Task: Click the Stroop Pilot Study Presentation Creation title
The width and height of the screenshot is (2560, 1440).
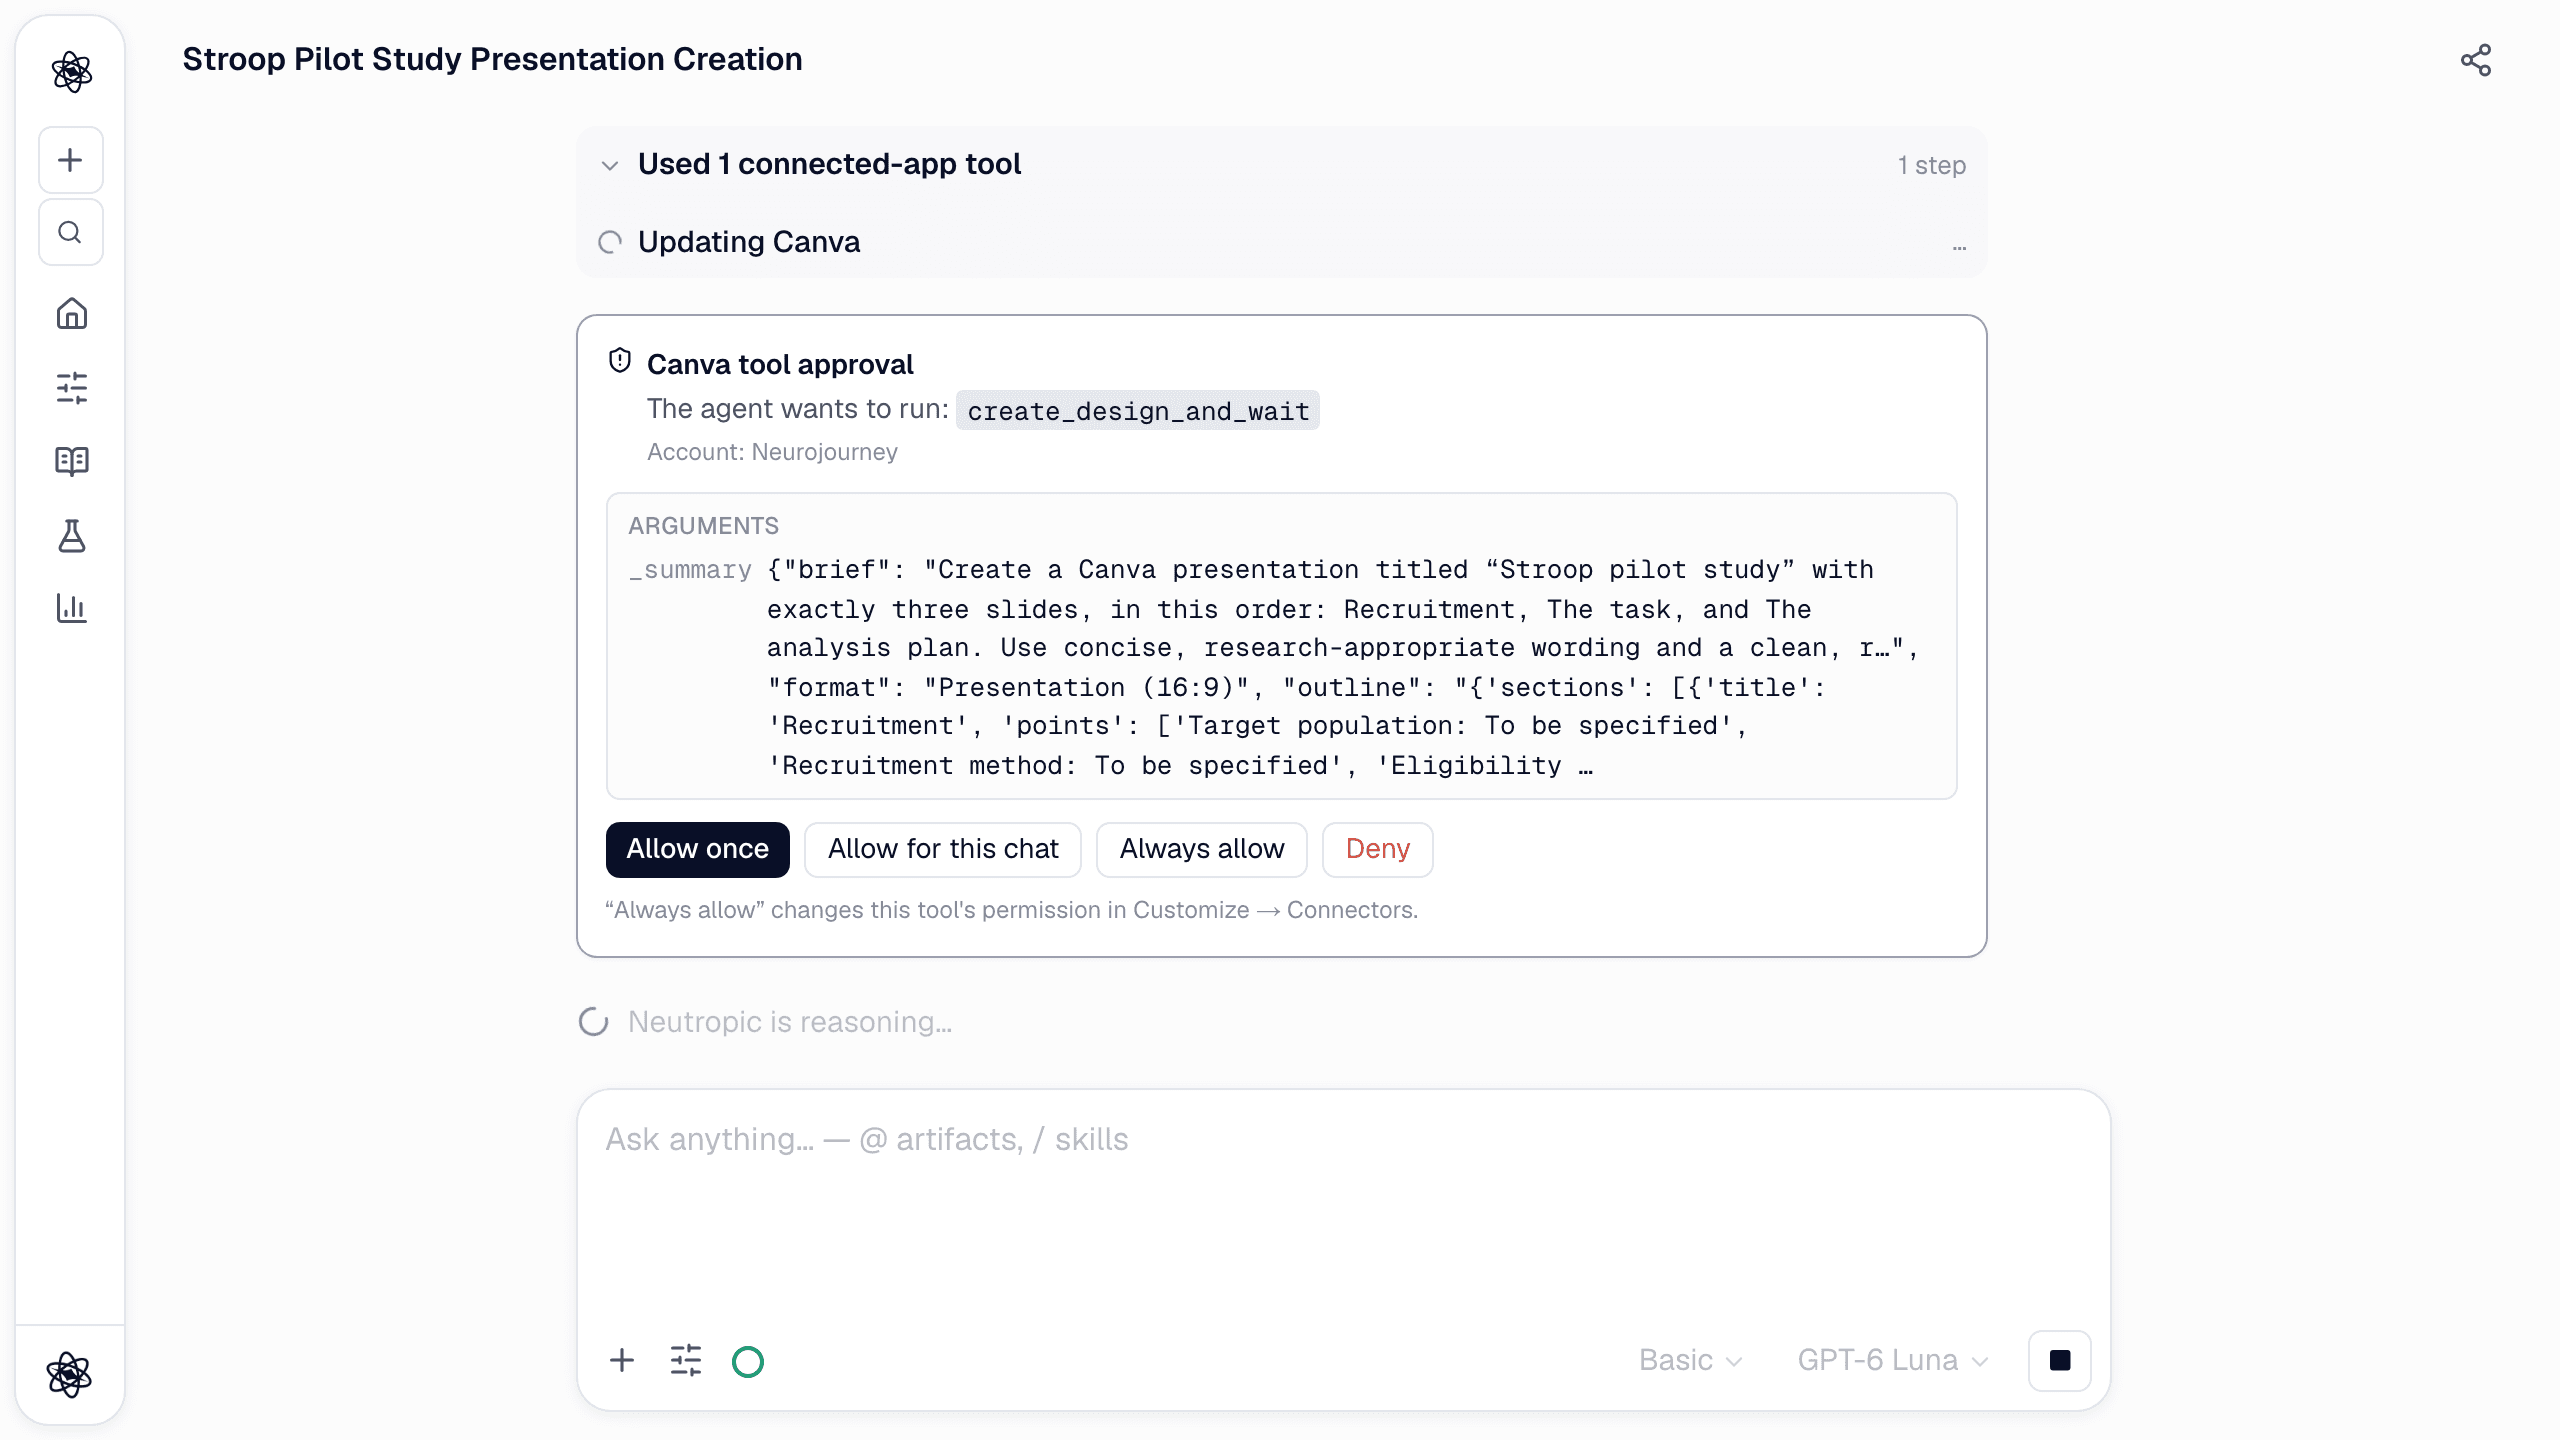Action: pos(492,59)
